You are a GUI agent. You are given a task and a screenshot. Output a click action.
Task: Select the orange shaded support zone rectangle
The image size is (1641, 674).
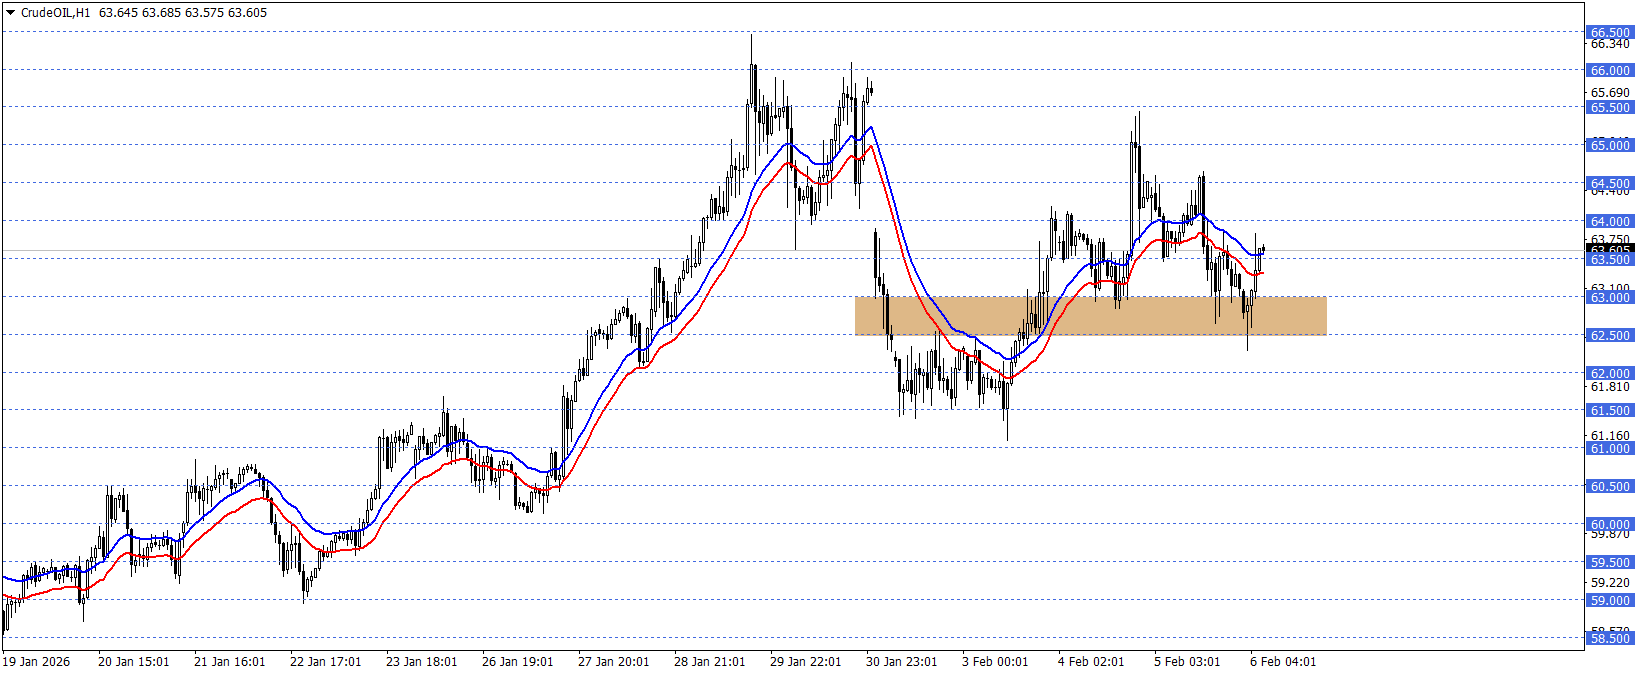(x=1090, y=316)
